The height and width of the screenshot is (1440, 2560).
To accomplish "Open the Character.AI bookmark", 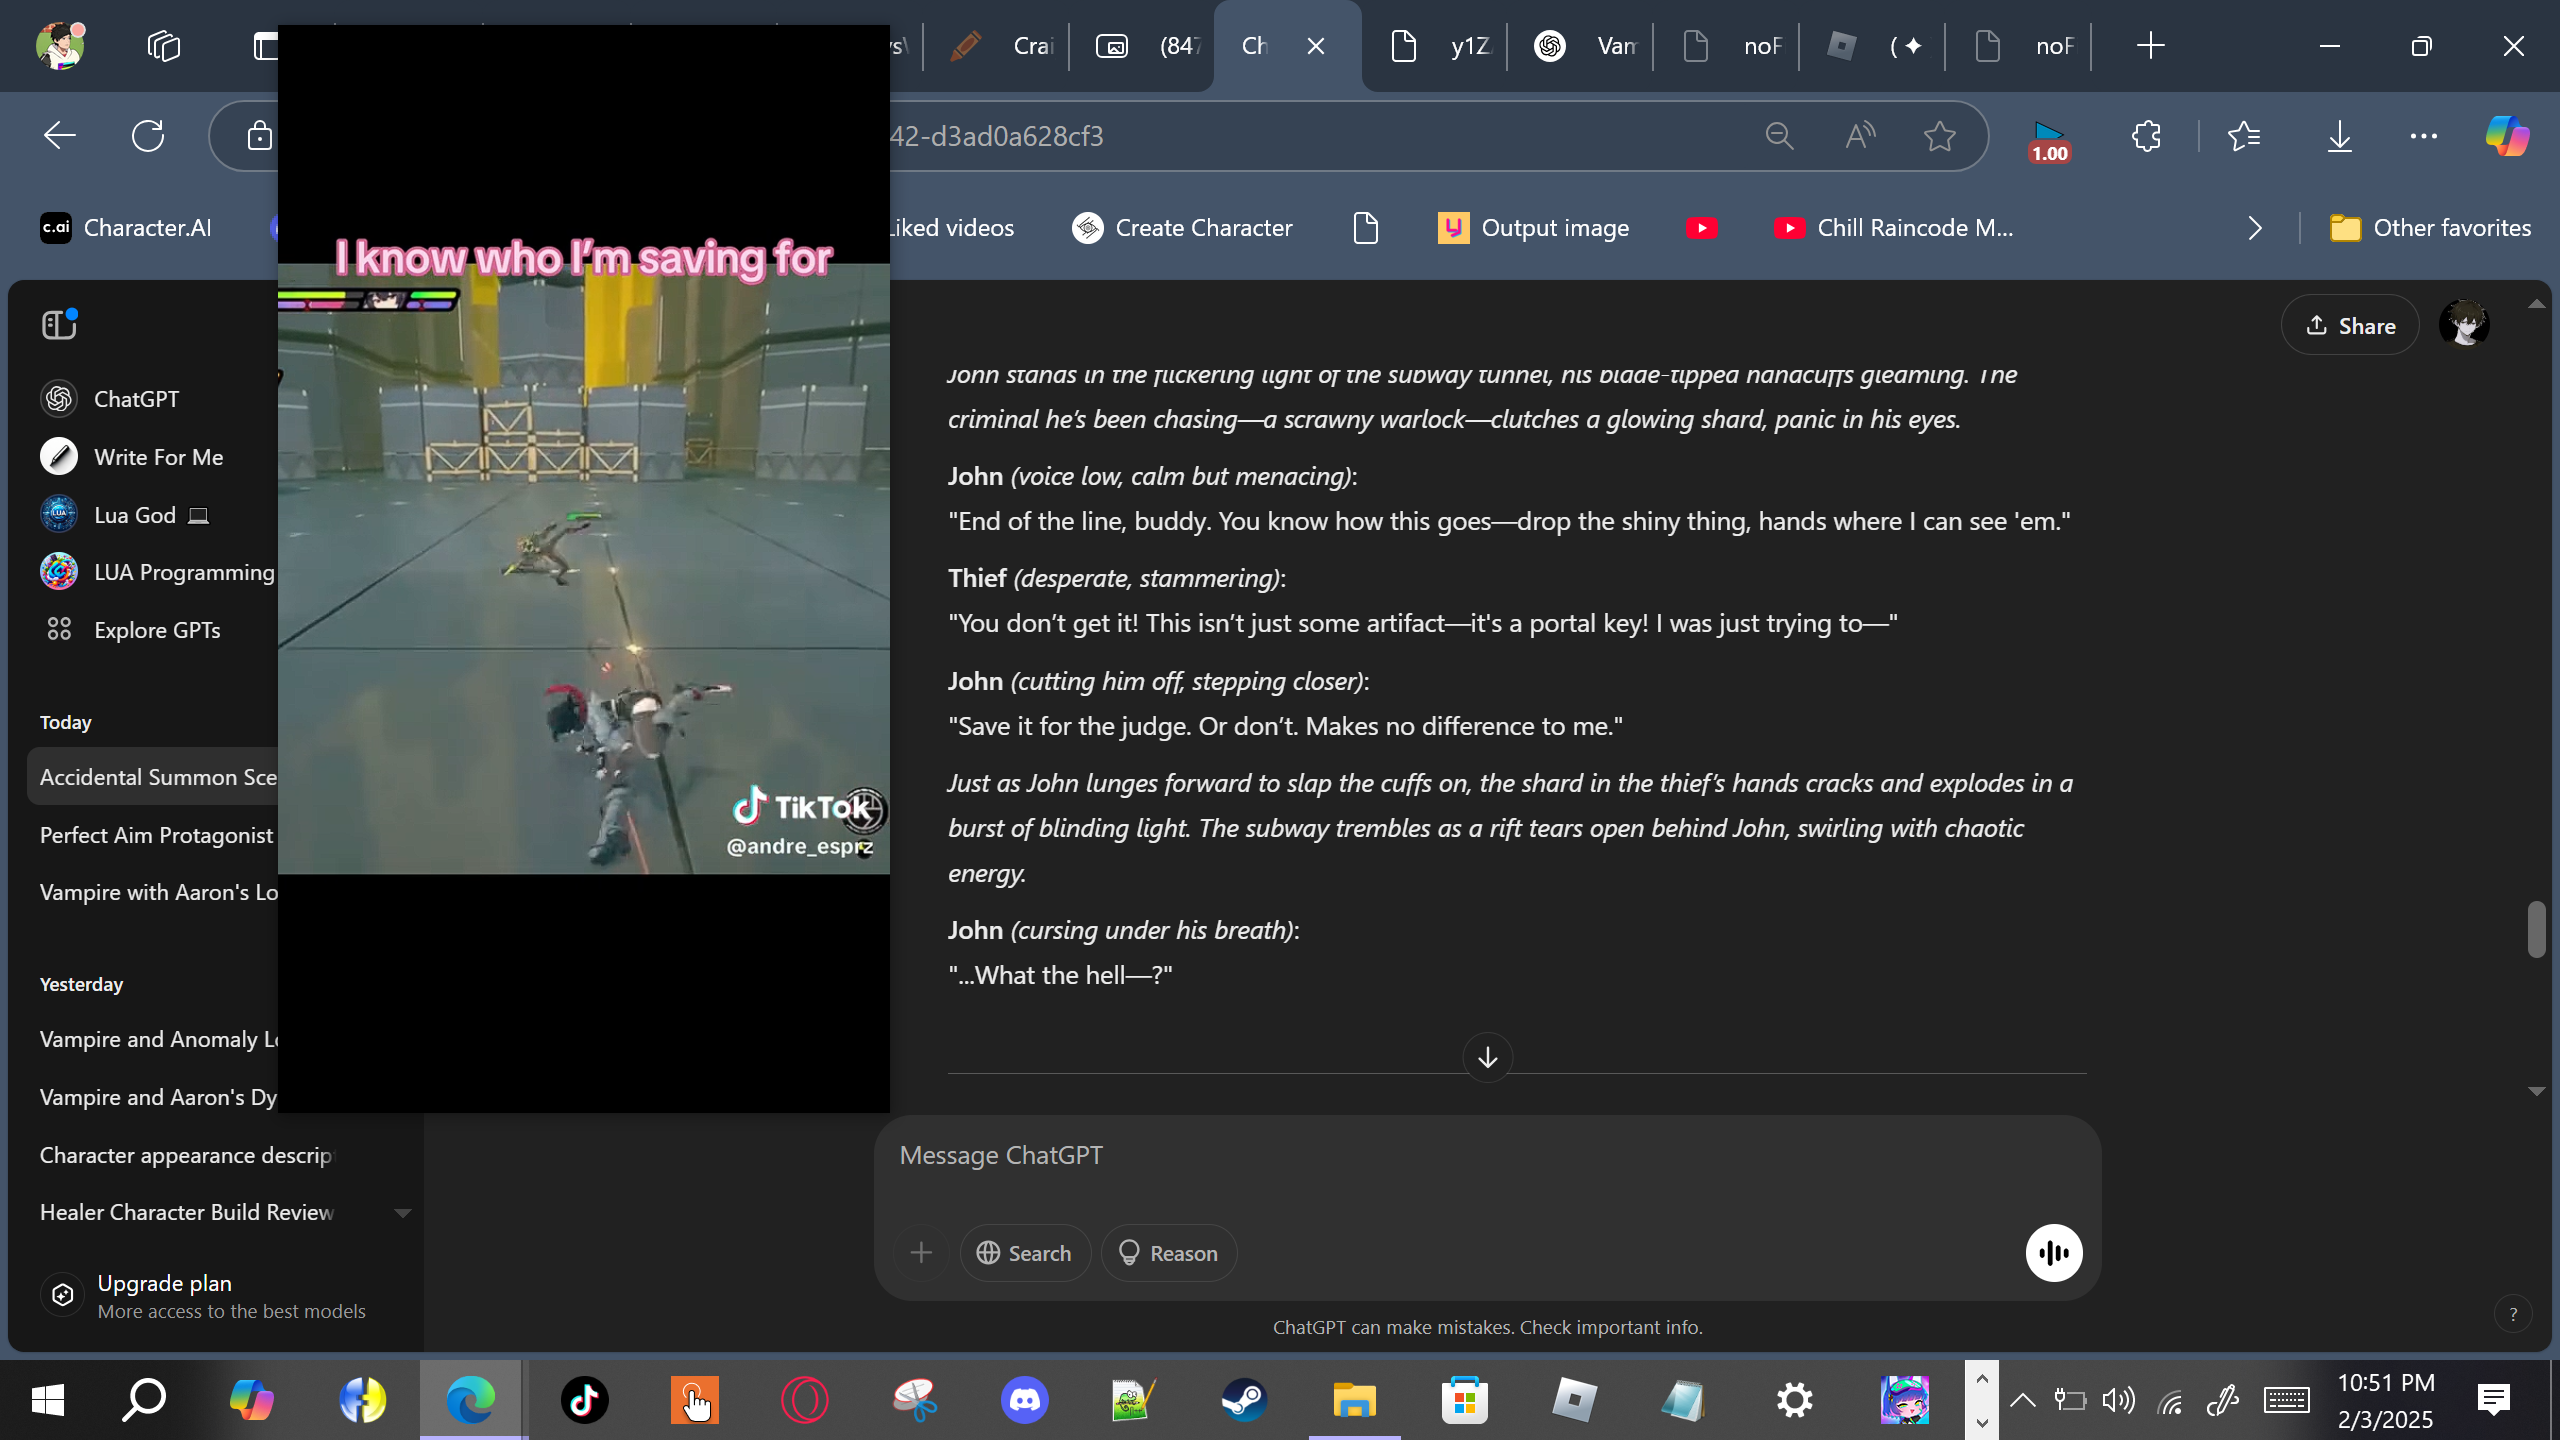I will pos(126,228).
